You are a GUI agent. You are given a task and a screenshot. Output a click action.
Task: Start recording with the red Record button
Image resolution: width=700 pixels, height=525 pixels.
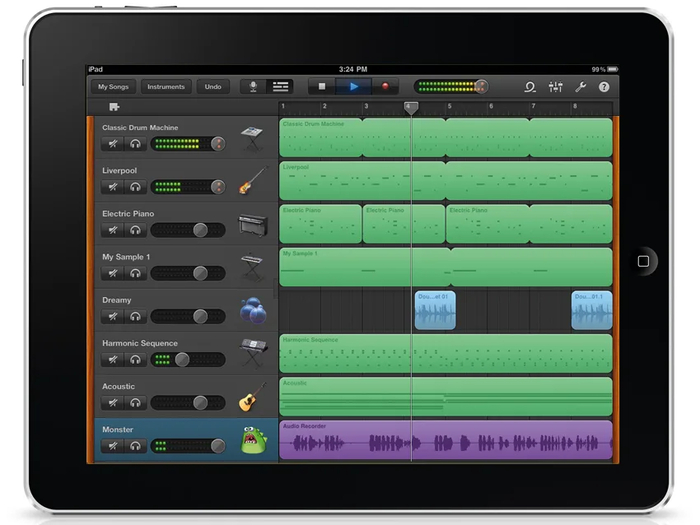[x=385, y=87]
